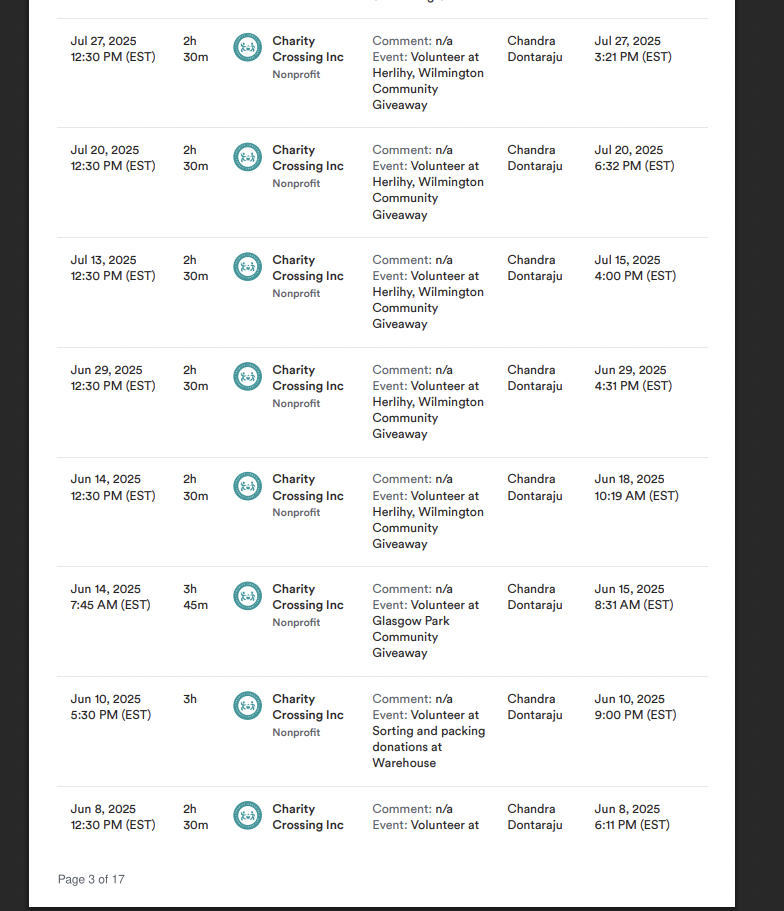Image resolution: width=784 pixels, height=911 pixels.
Task: Click the logo in the Glasgow Park giveaway row
Action: pos(247,595)
